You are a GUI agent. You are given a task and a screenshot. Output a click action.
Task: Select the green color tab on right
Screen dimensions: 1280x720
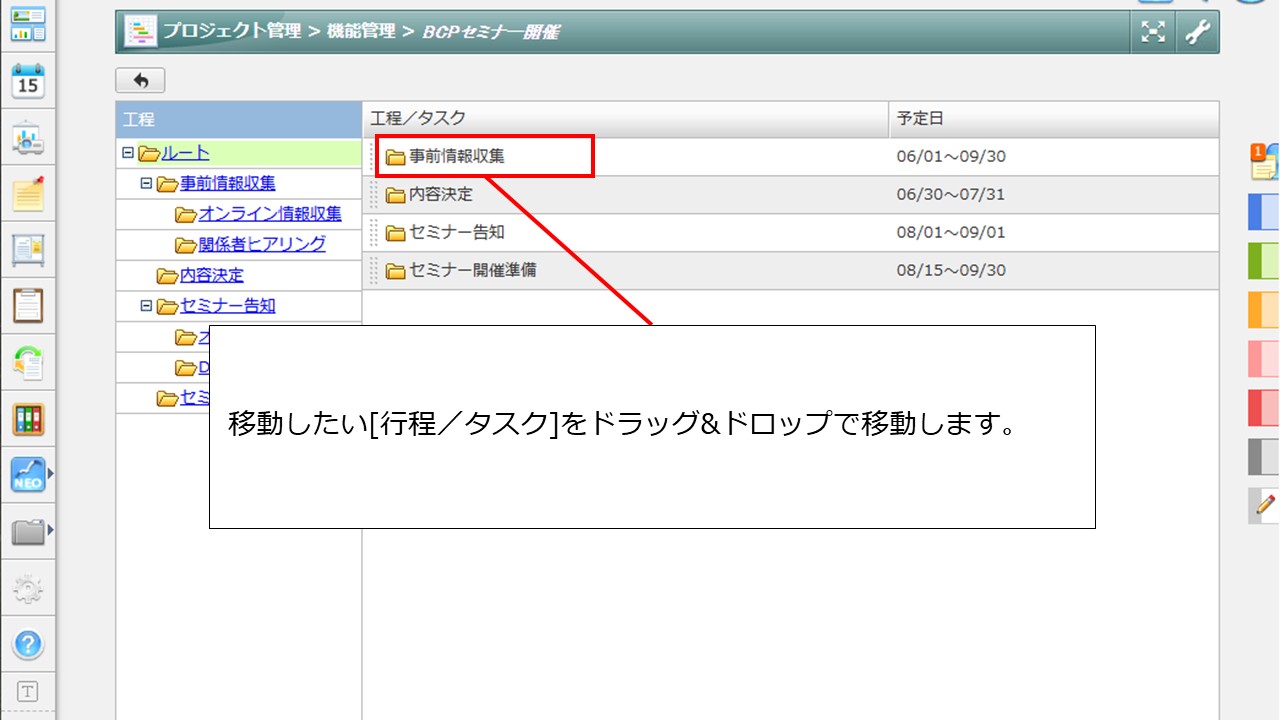1264,260
